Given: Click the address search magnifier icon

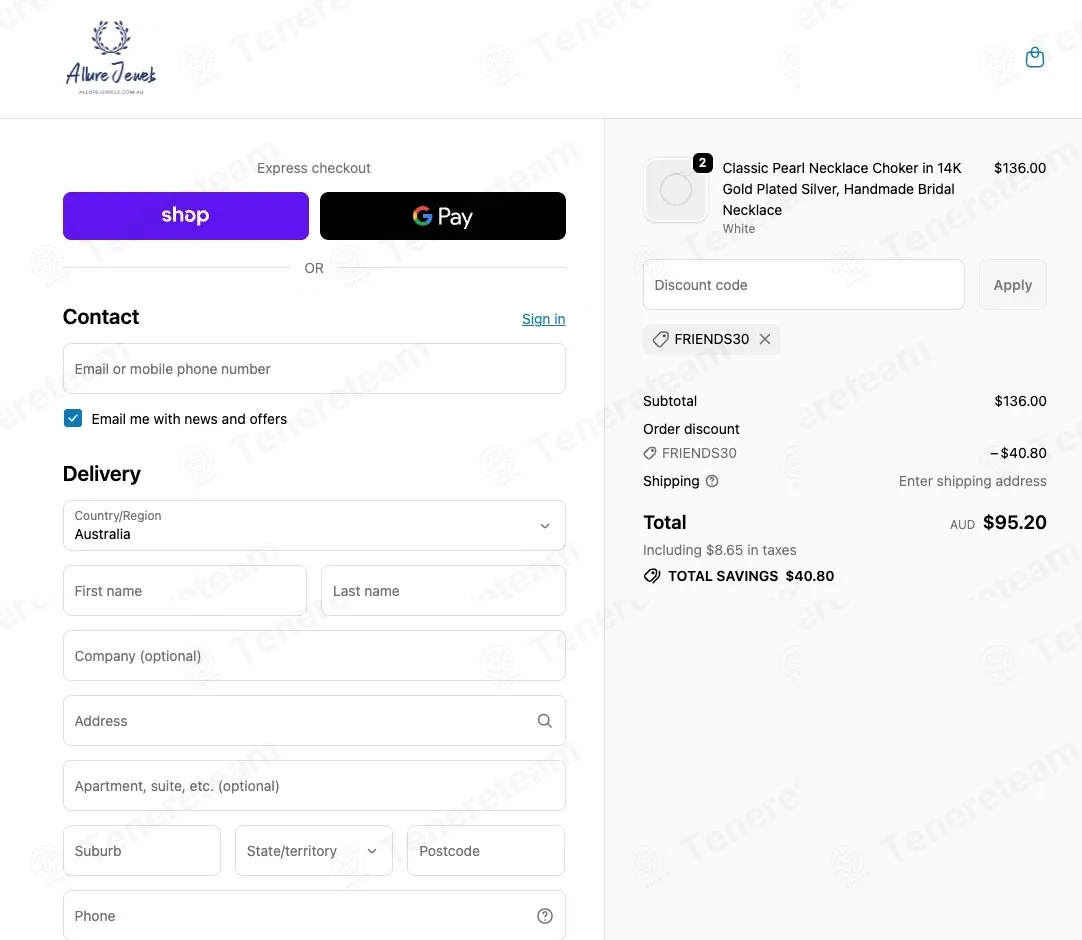Looking at the screenshot, I should [544, 721].
